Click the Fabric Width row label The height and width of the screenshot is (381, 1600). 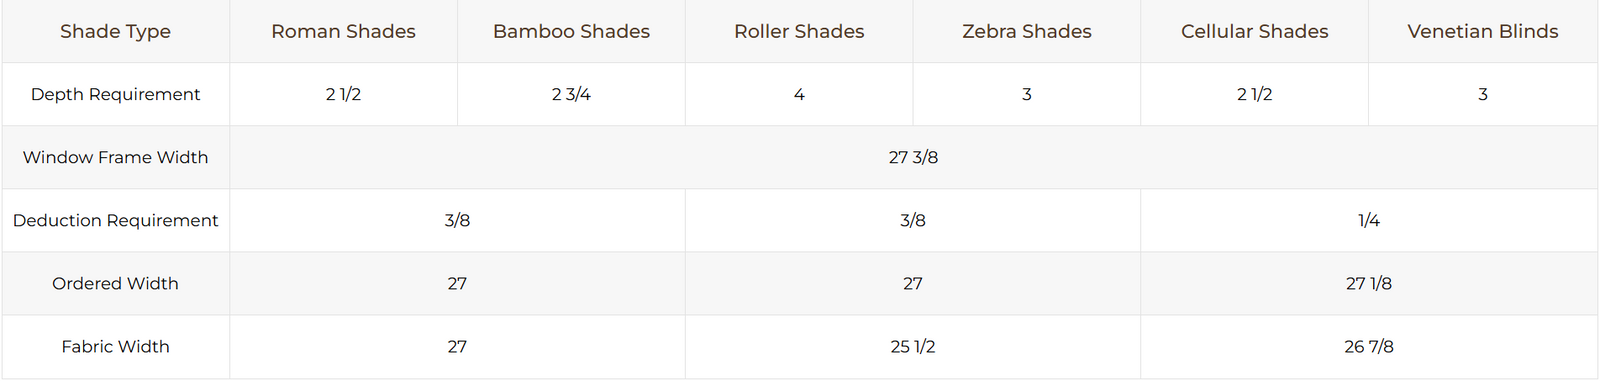pyautogui.click(x=115, y=346)
